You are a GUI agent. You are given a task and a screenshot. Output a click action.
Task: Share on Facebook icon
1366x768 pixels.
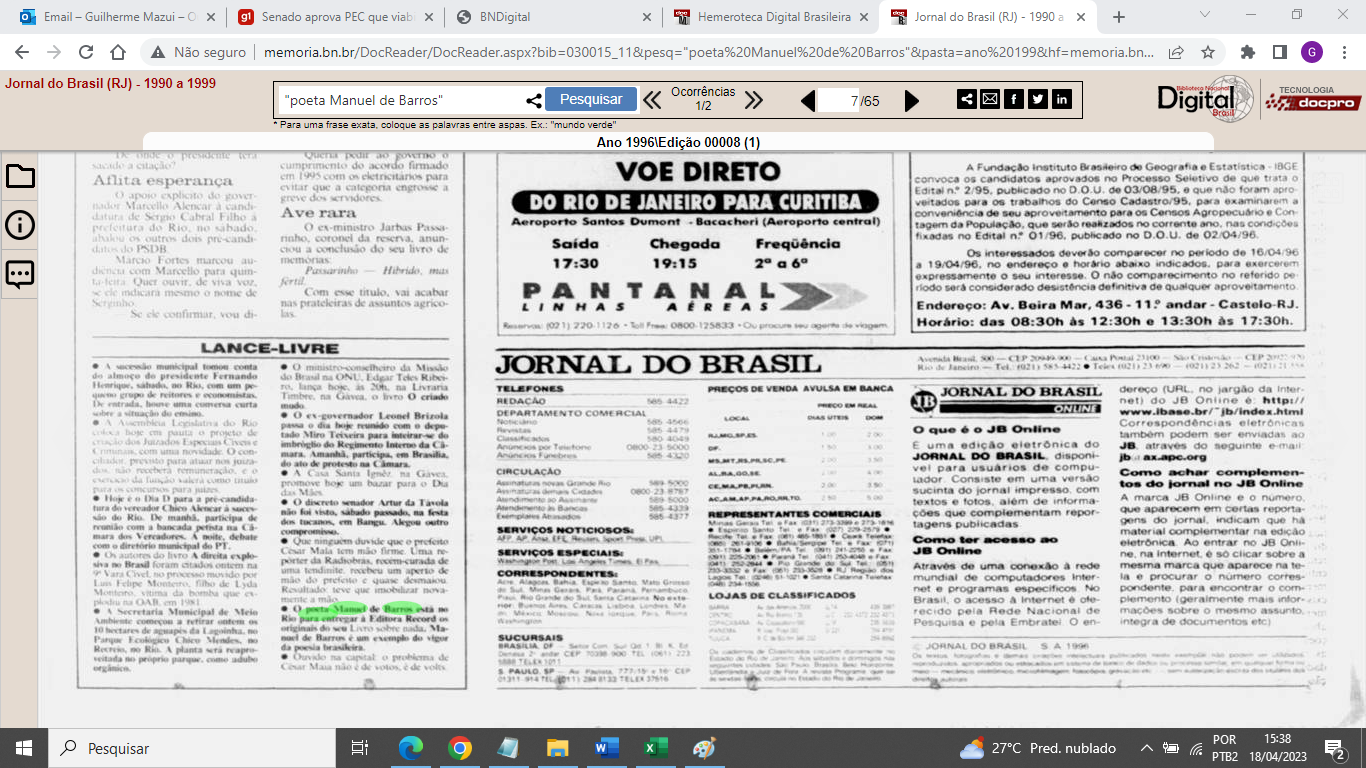click(1014, 99)
